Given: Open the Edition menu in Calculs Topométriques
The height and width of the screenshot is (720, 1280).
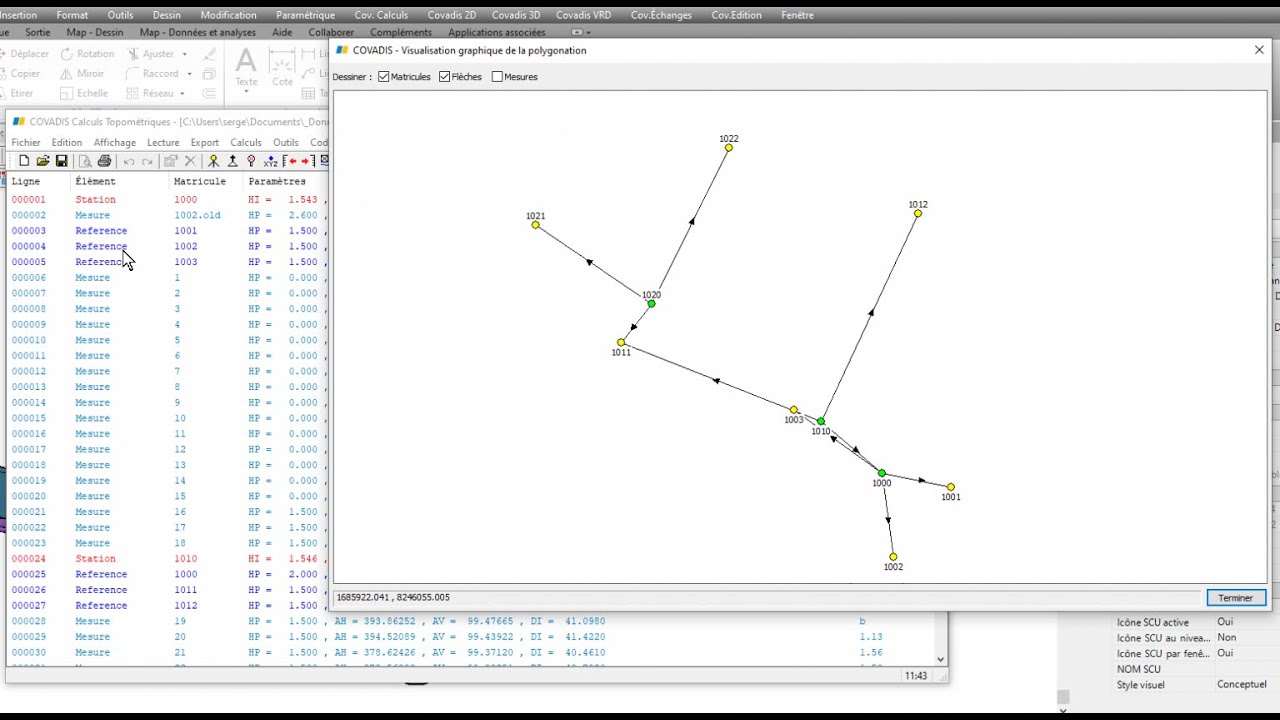Looking at the screenshot, I should 67,143.
